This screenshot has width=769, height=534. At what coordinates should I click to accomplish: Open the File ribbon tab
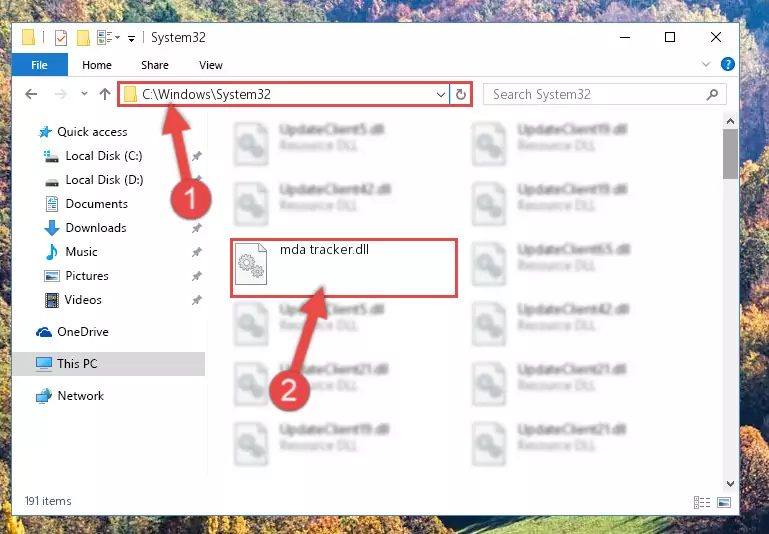click(40, 65)
